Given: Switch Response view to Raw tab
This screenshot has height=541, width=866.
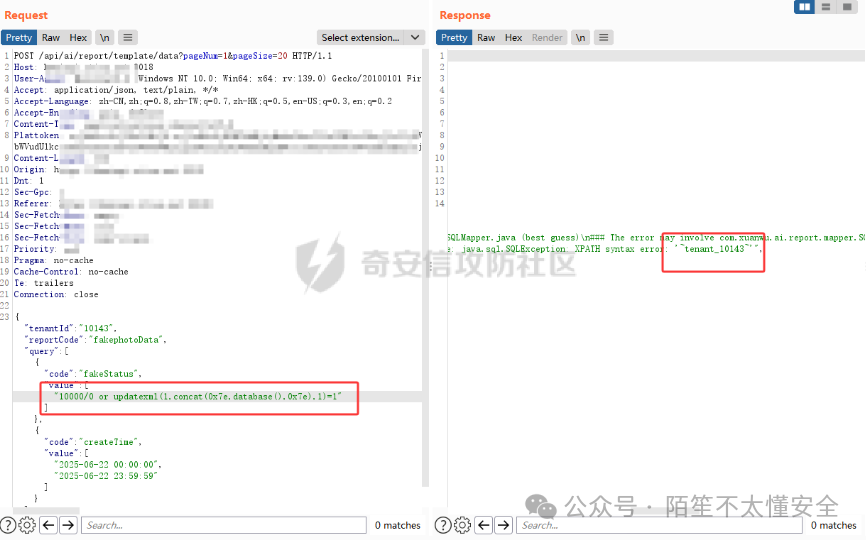Looking at the screenshot, I should coord(486,38).
